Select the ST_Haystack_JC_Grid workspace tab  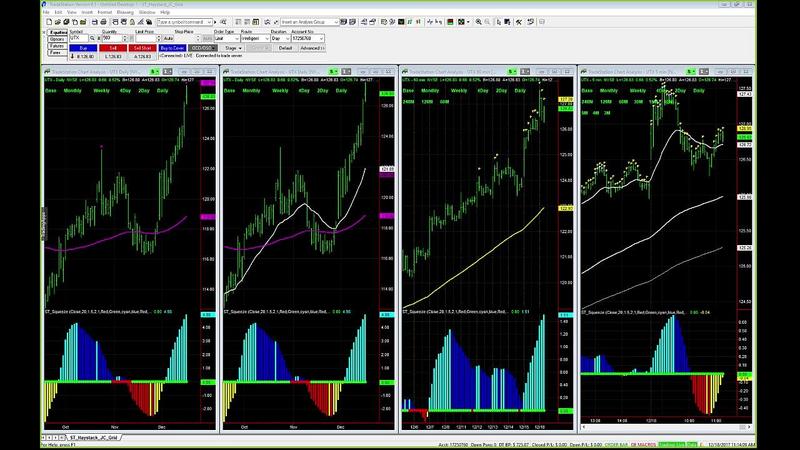point(93,437)
